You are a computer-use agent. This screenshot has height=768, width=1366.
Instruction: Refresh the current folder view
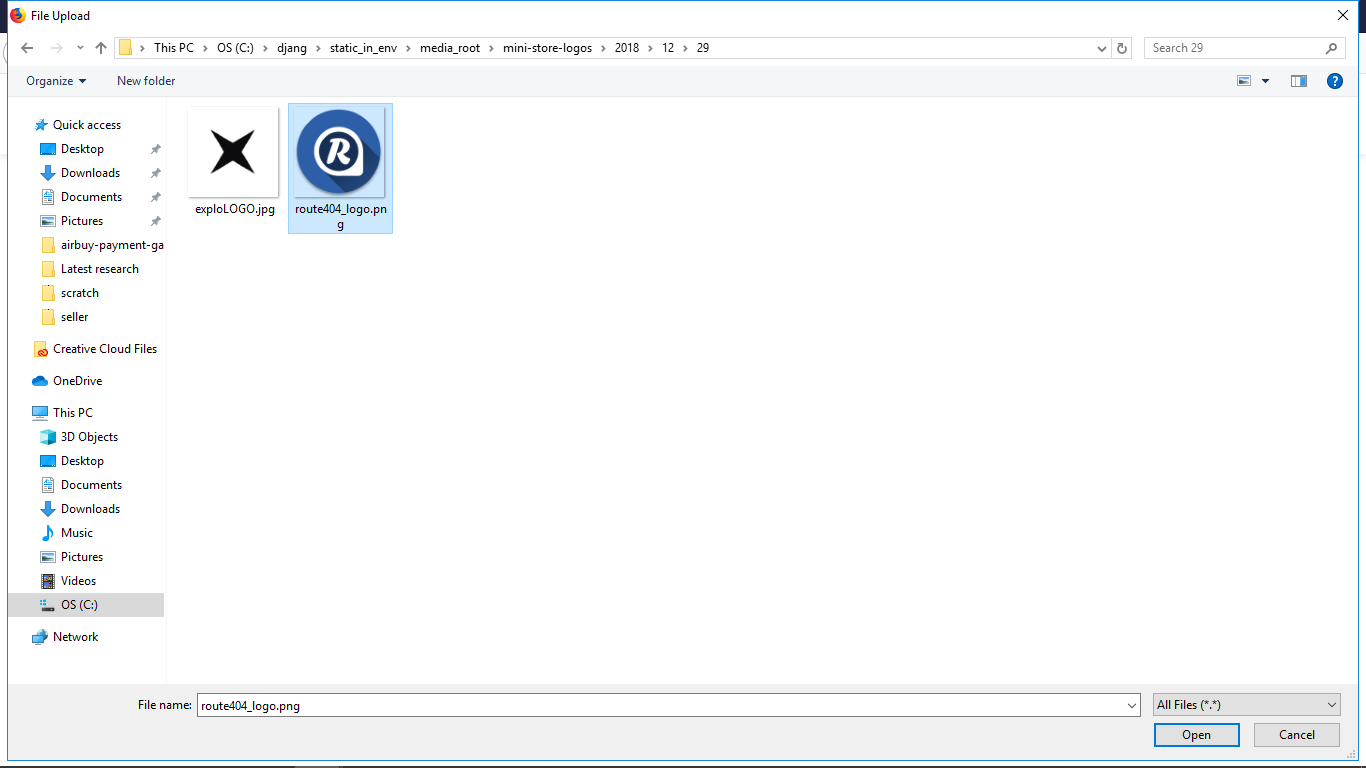(x=1122, y=48)
